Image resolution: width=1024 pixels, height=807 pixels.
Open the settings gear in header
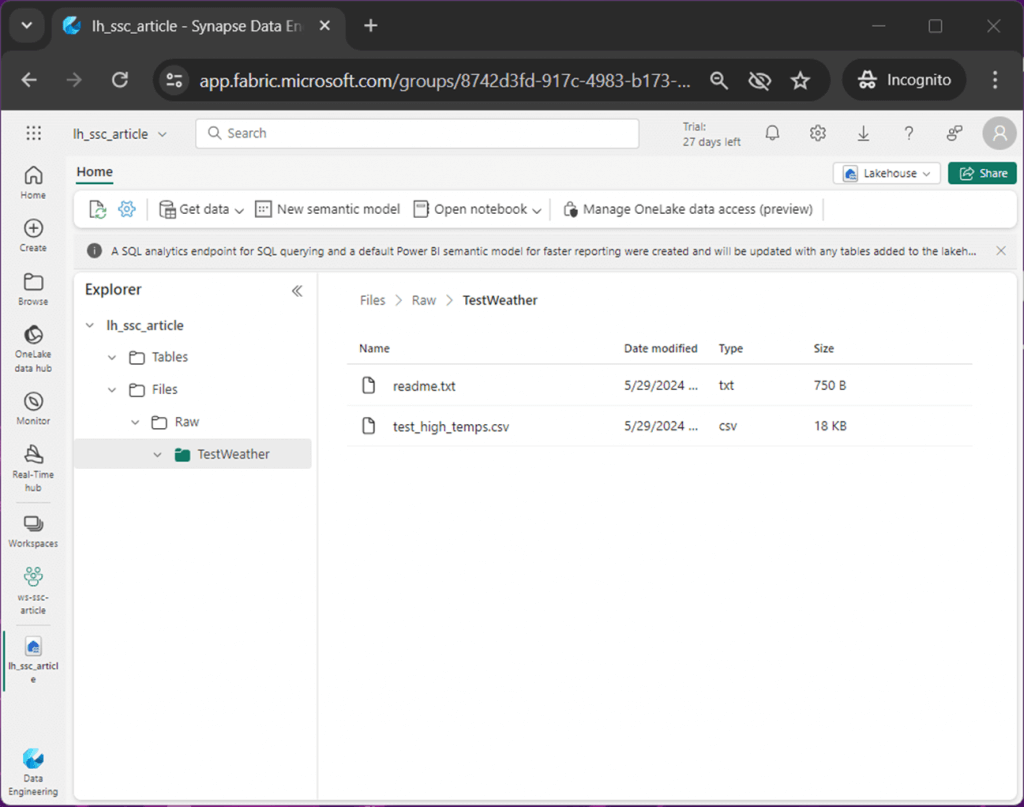(818, 133)
